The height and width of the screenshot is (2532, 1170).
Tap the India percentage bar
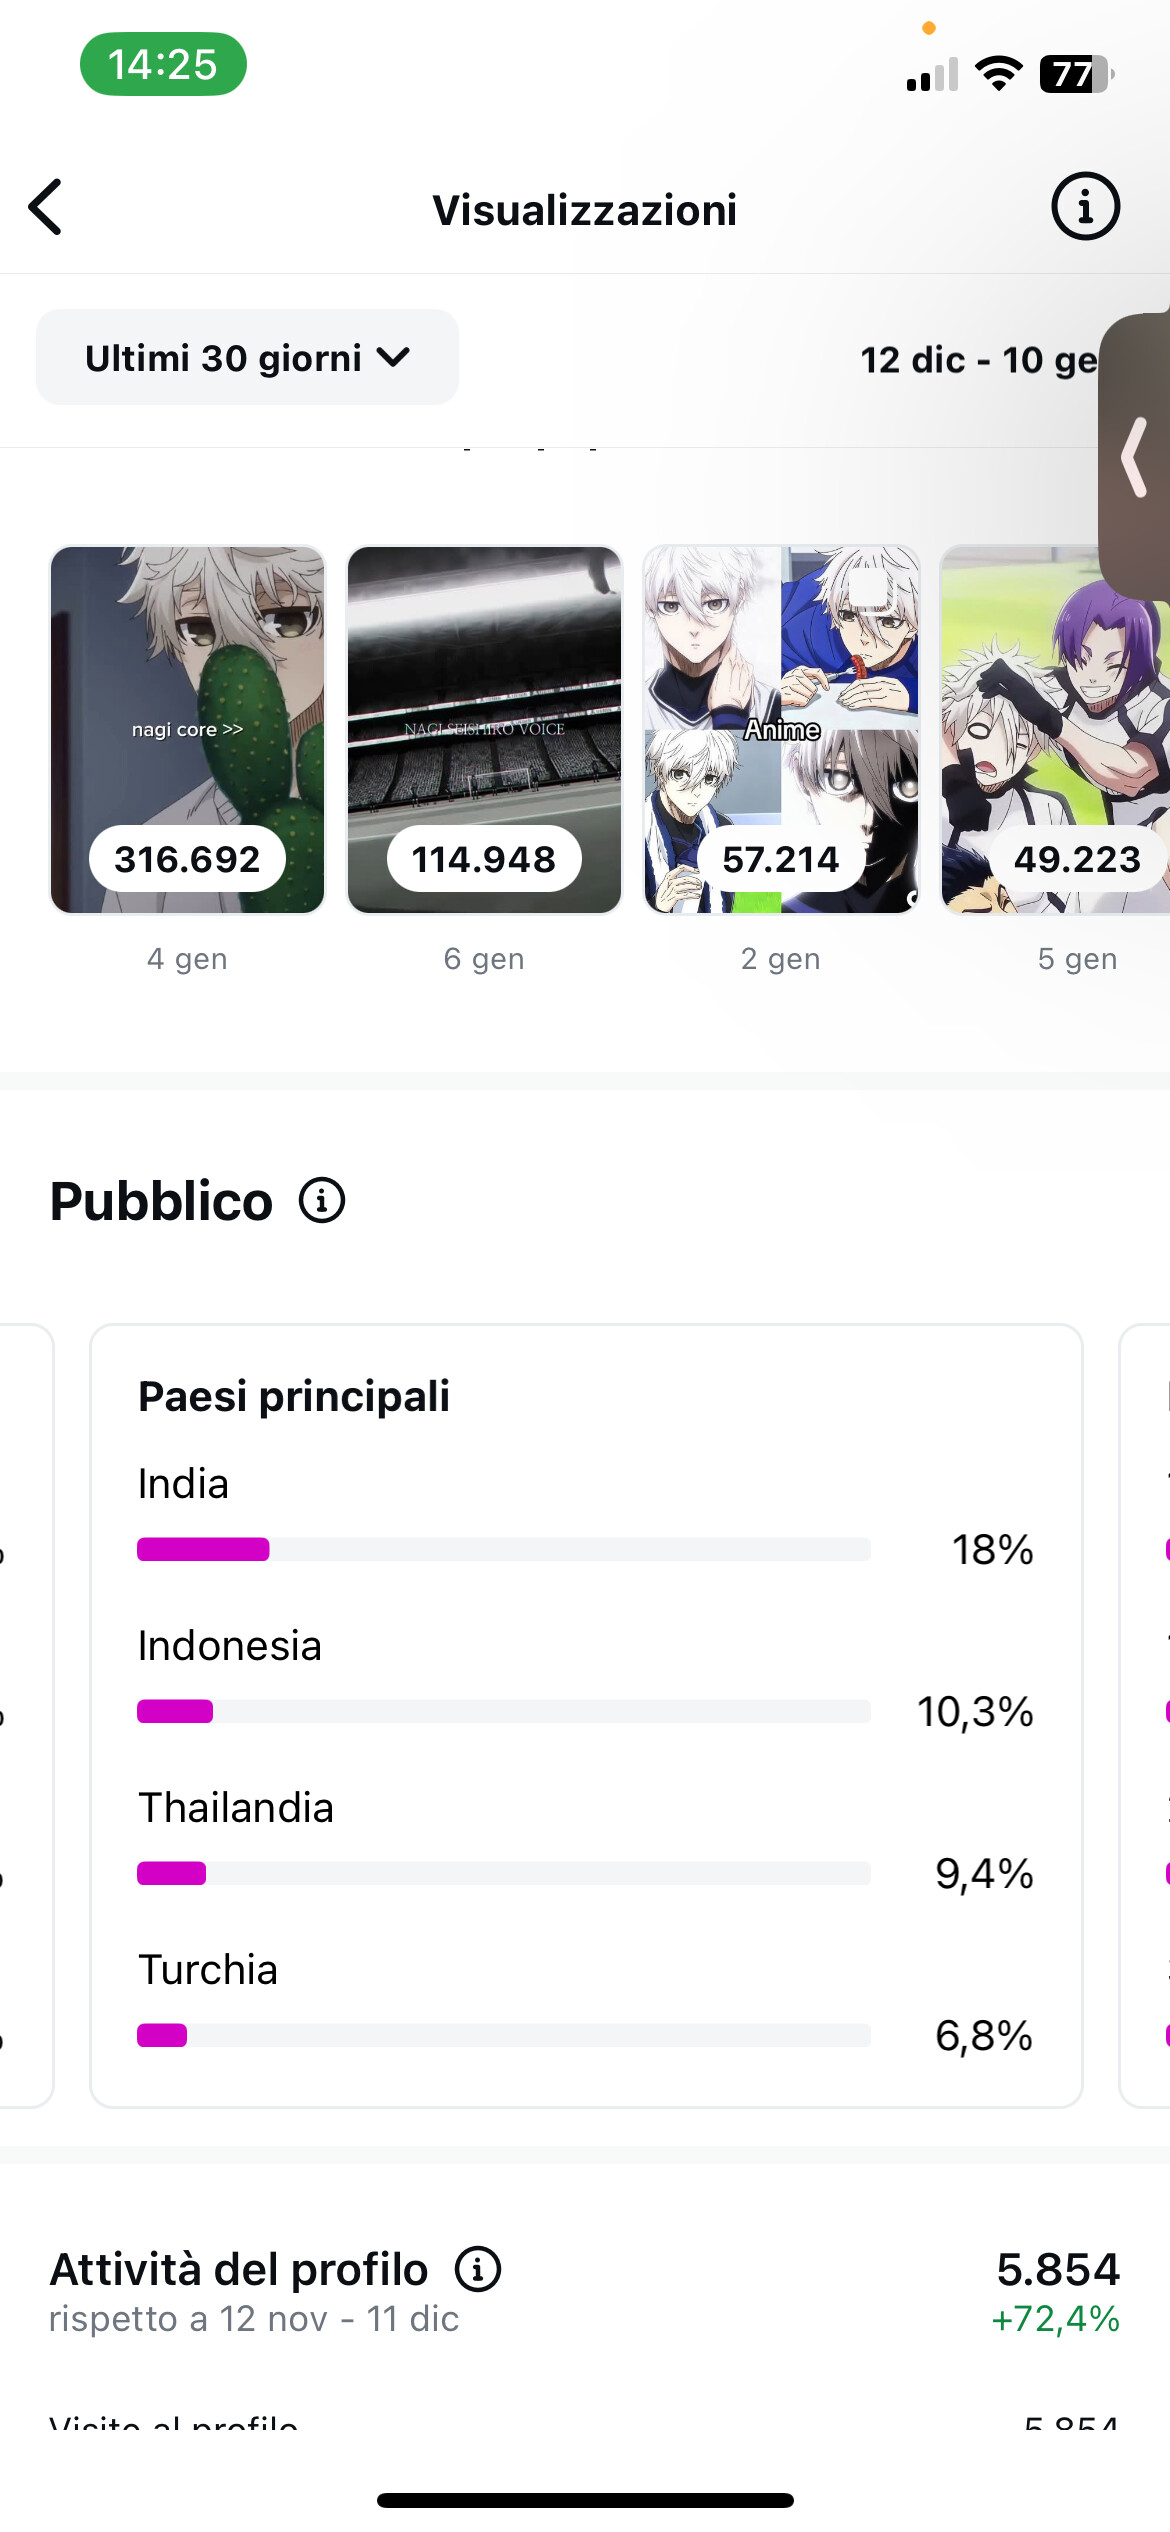[x=503, y=1549]
